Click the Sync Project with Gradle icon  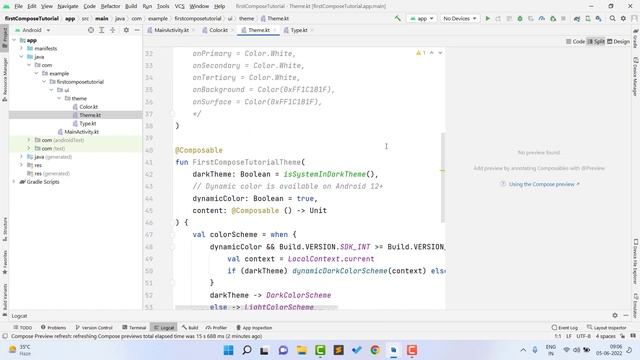(x=577, y=18)
